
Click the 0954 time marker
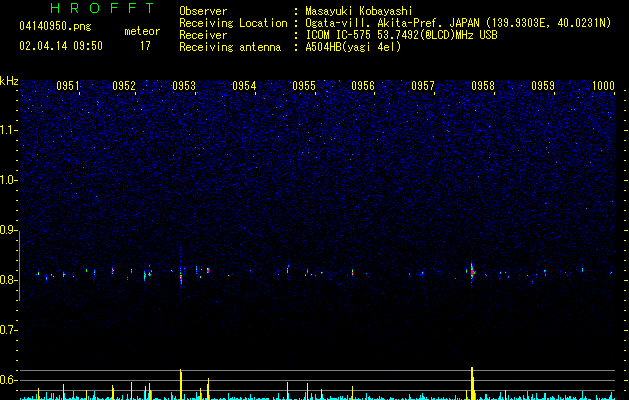pos(244,85)
